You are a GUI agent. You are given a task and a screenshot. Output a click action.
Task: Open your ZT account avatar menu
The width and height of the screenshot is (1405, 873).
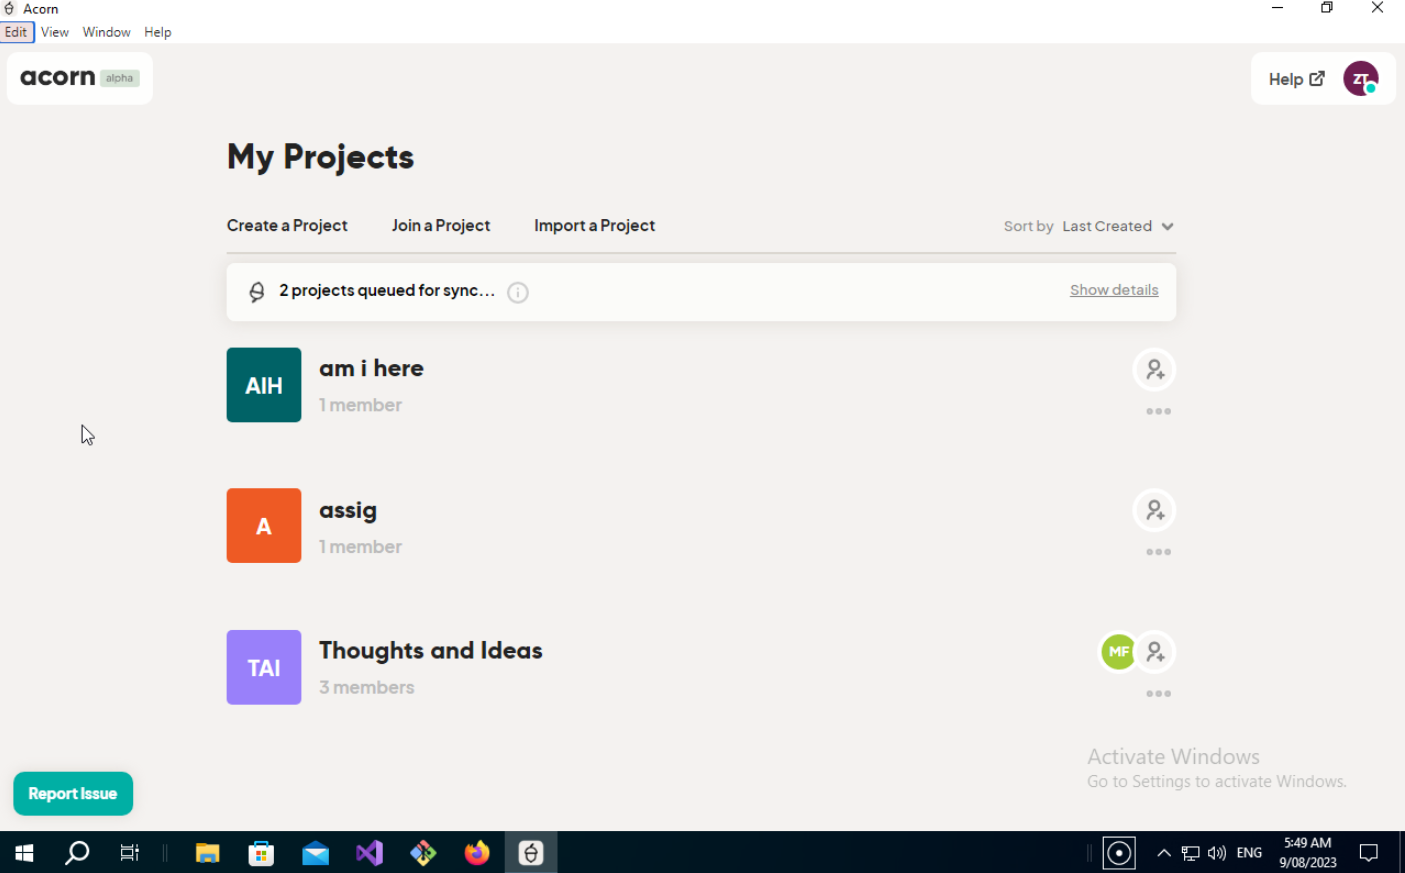pyautogui.click(x=1361, y=78)
